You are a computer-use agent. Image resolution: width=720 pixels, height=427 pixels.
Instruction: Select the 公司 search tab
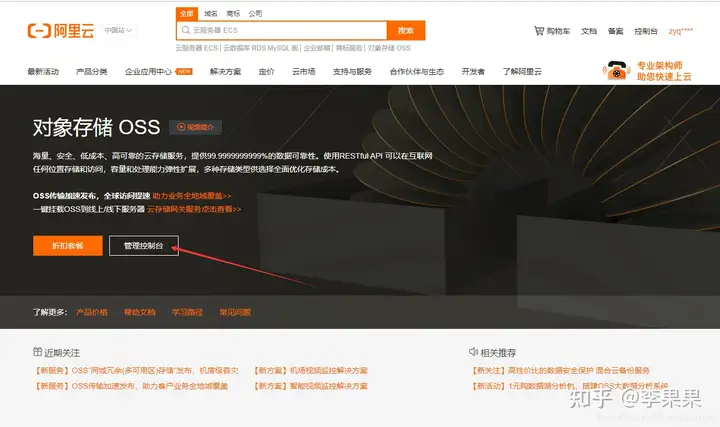[255, 14]
